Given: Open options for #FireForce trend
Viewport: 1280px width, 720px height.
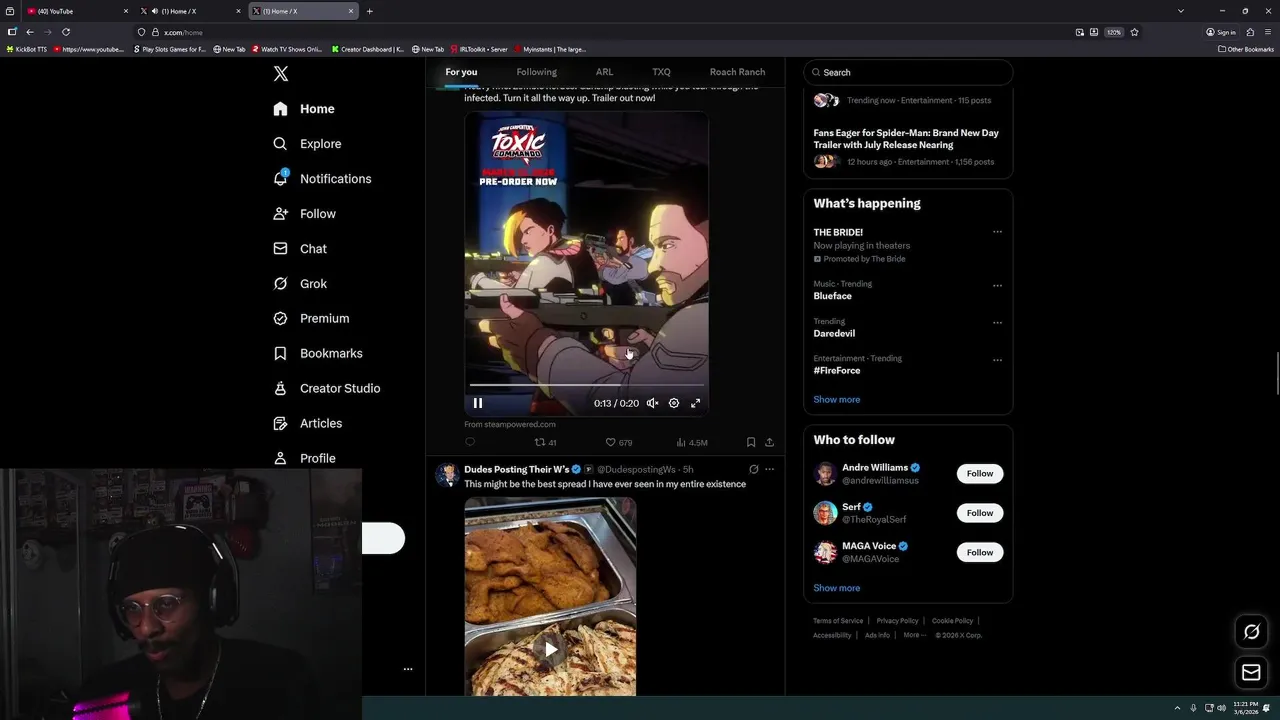Looking at the screenshot, I should coord(997,360).
